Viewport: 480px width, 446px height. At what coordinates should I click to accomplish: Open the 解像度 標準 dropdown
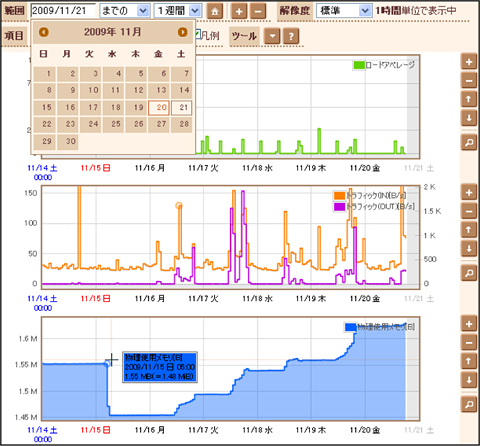(x=344, y=11)
